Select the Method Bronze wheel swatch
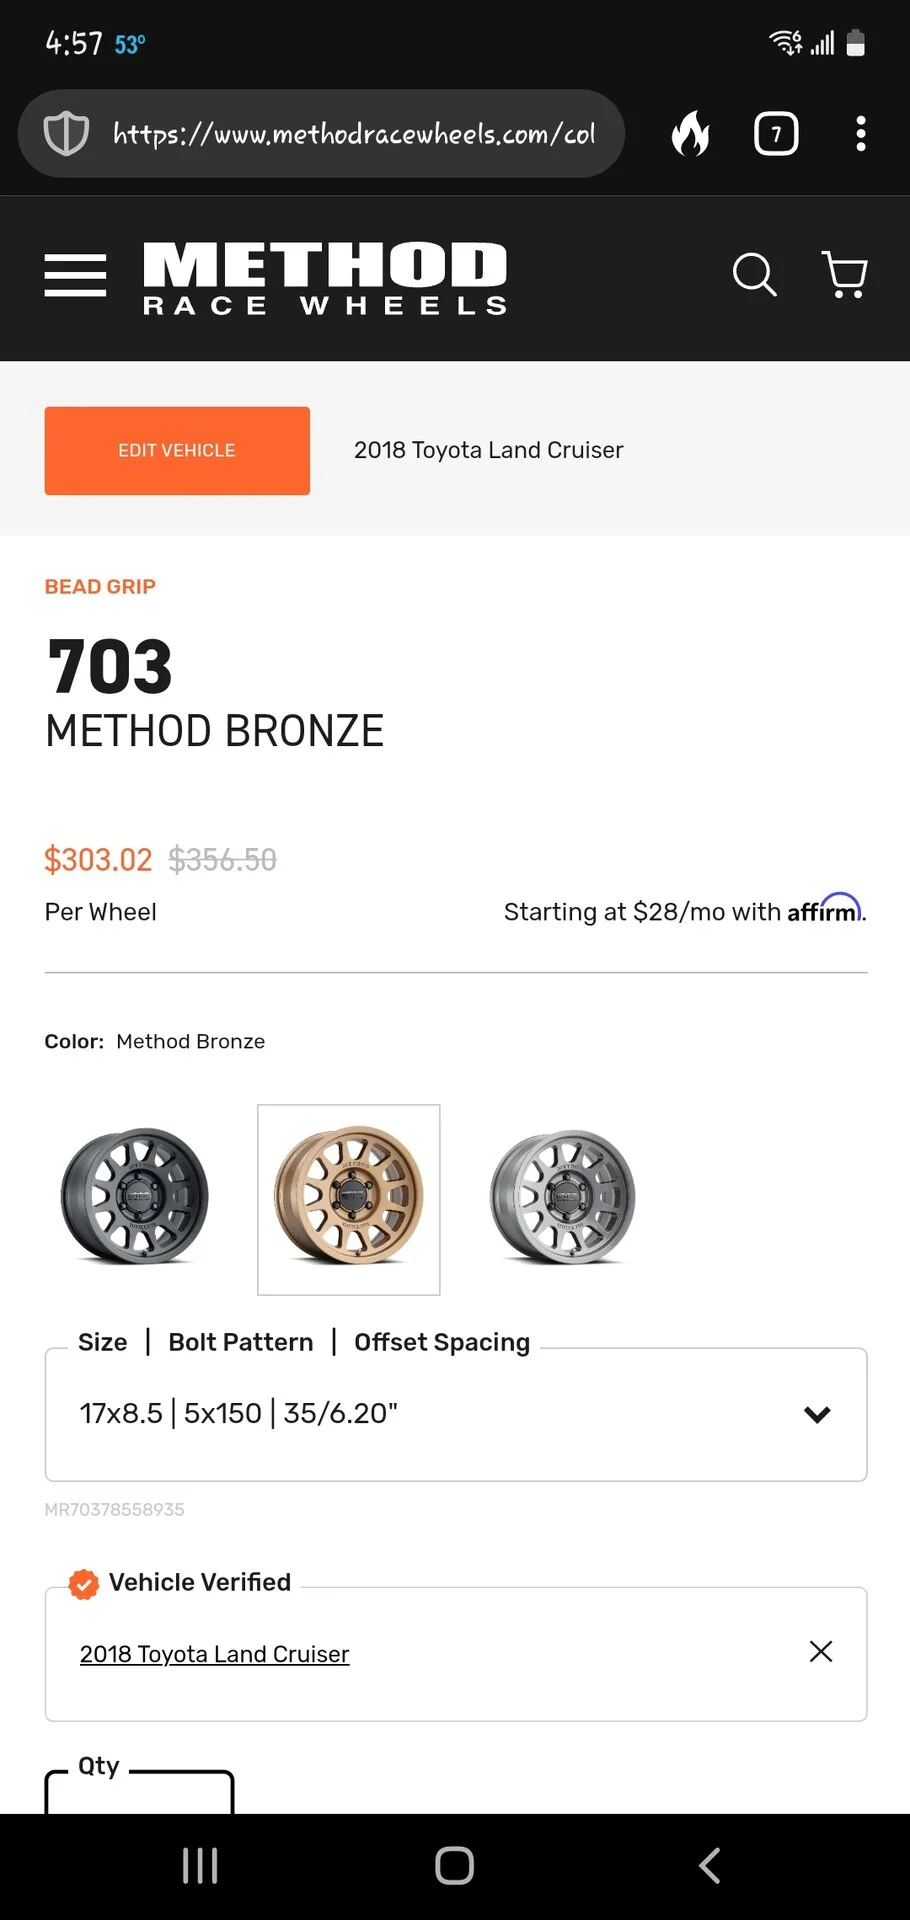The image size is (910, 1920). point(349,1198)
